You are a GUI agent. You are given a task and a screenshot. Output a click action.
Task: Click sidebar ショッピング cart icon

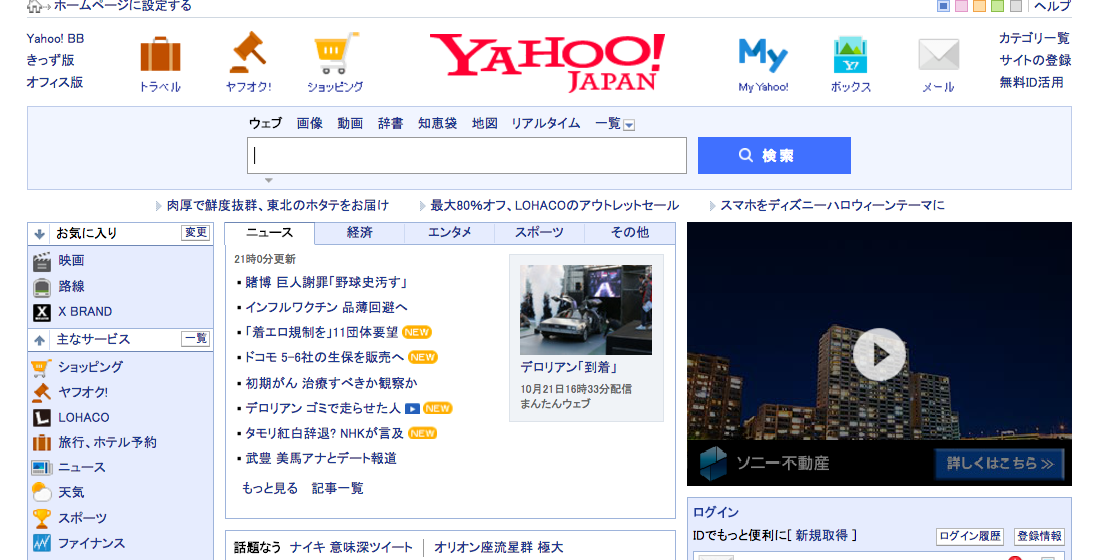point(42,367)
